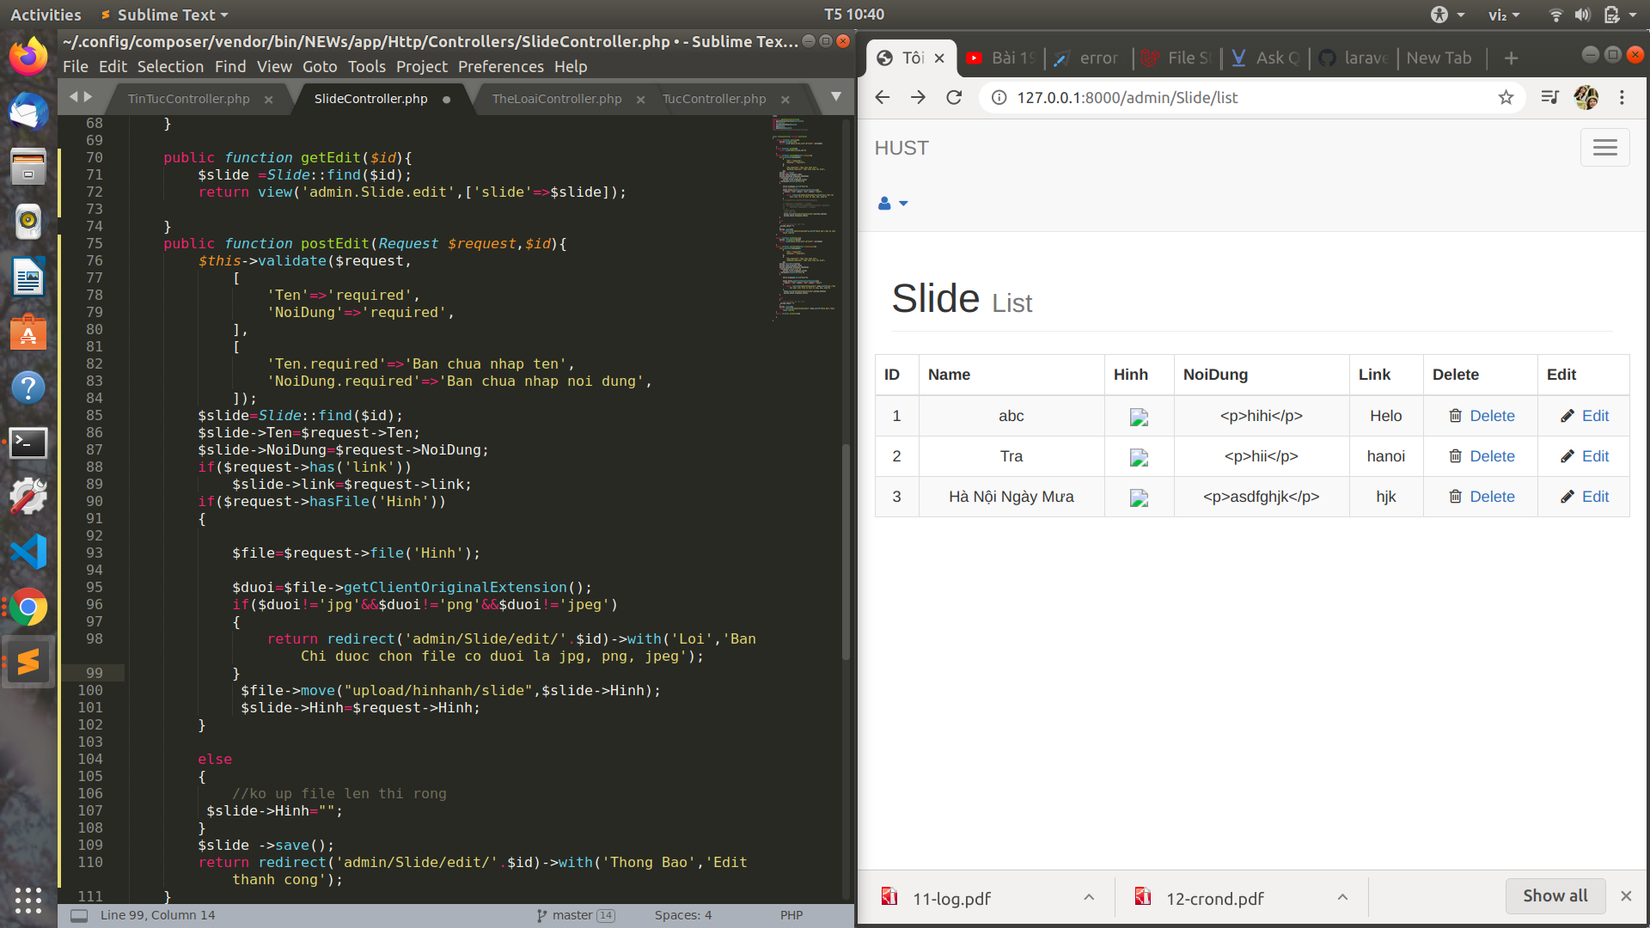The width and height of the screenshot is (1650, 928).
Task: Click the browser address bar URL
Action: [x=1127, y=97]
